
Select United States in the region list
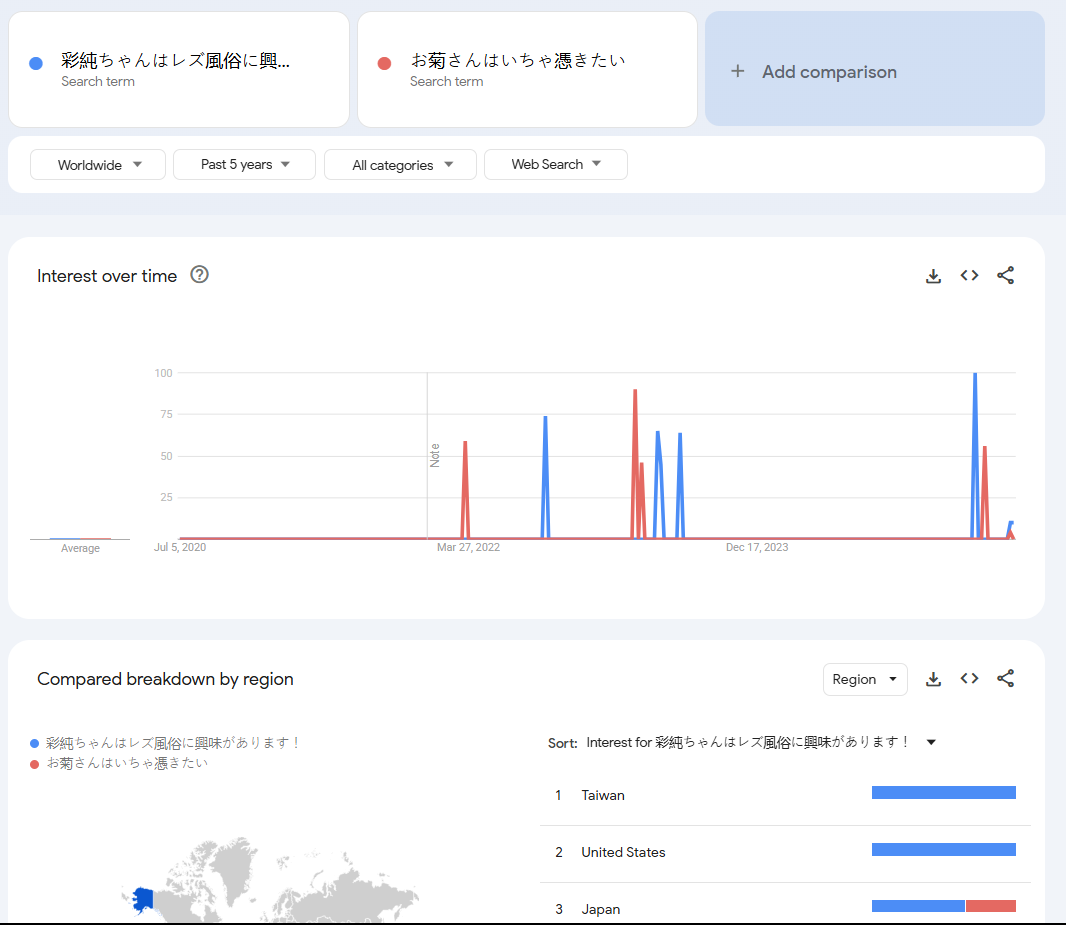pos(785,852)
